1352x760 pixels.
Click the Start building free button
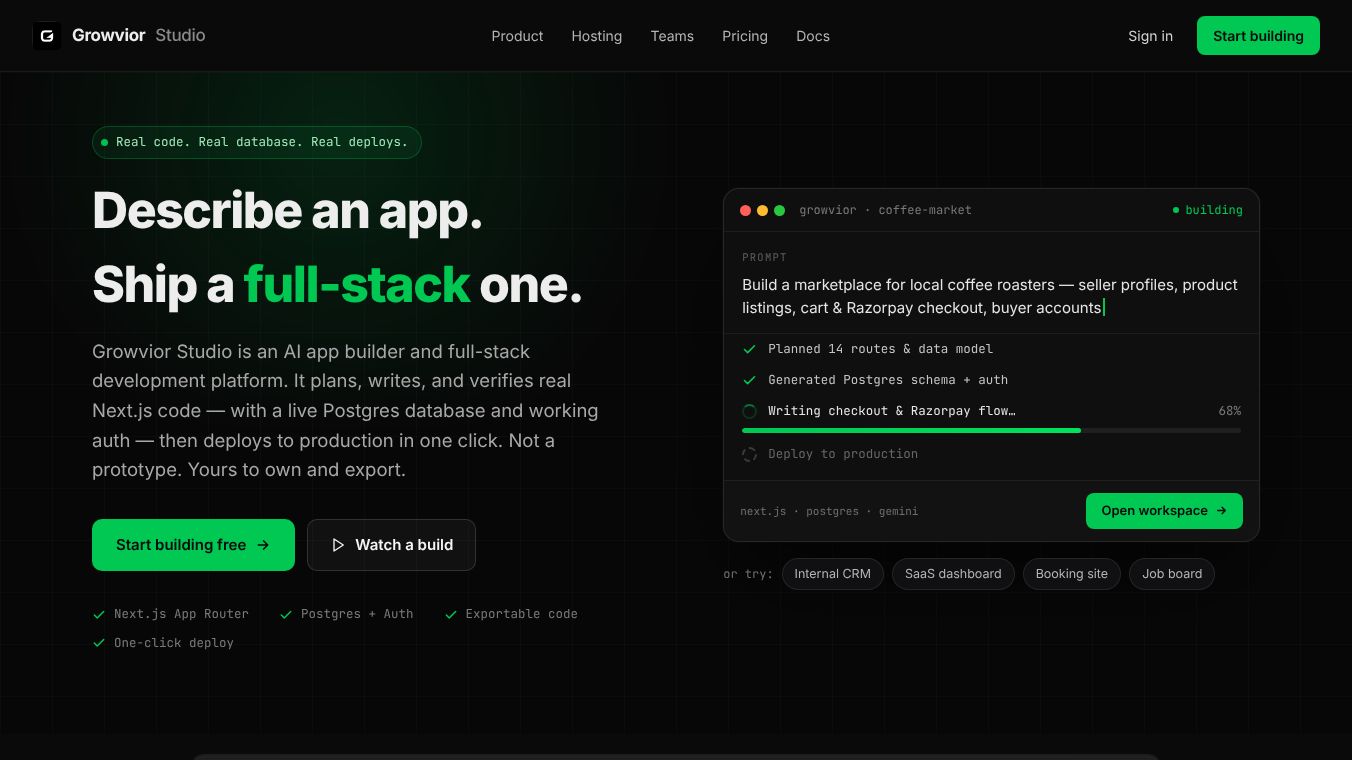[x=193, y=545]
